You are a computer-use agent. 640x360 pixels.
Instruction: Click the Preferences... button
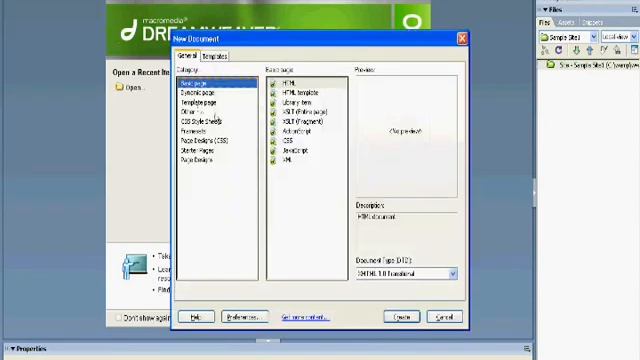coord(244,317)
